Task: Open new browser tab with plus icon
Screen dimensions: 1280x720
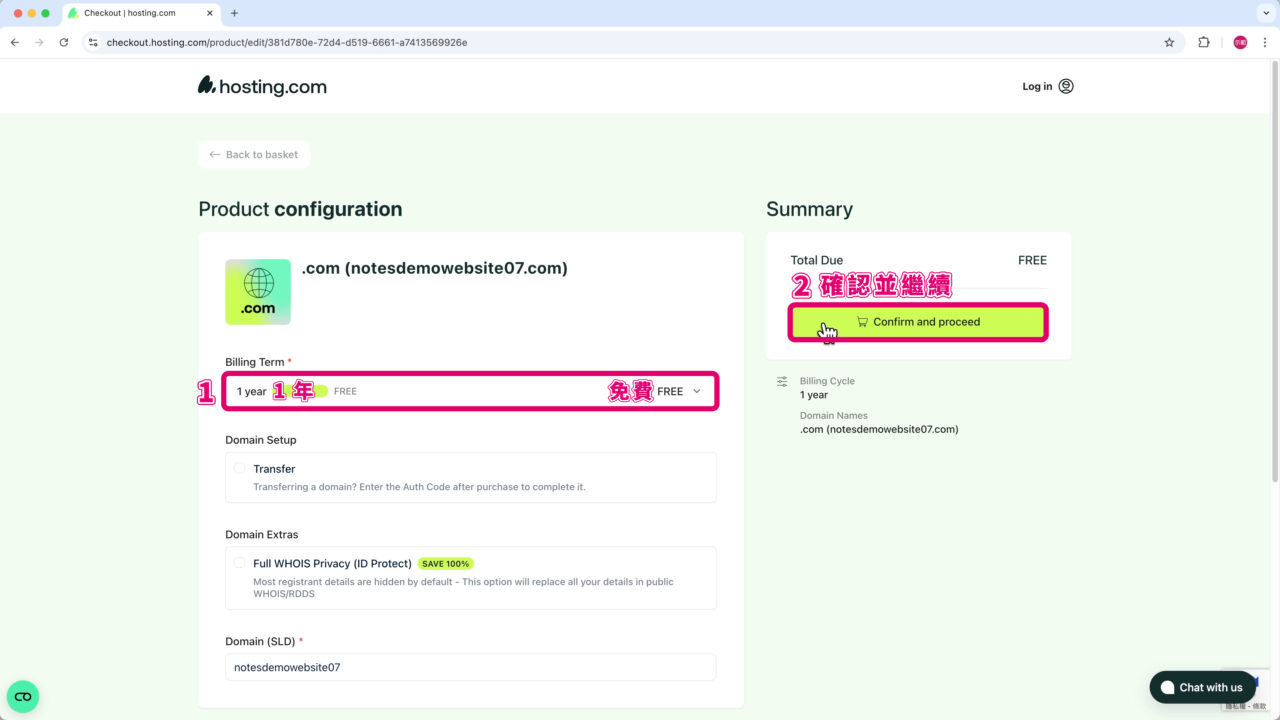Action: [234, 13]
